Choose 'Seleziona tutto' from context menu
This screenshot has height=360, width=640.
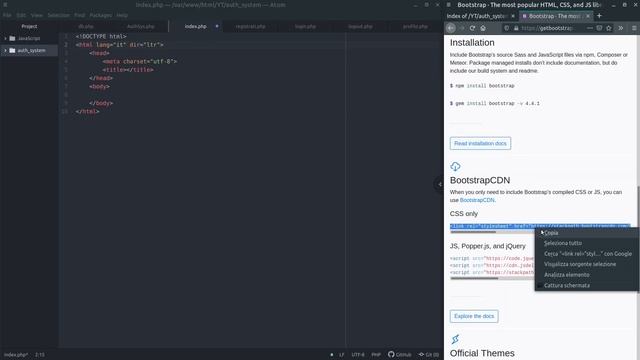pos(587,243)
